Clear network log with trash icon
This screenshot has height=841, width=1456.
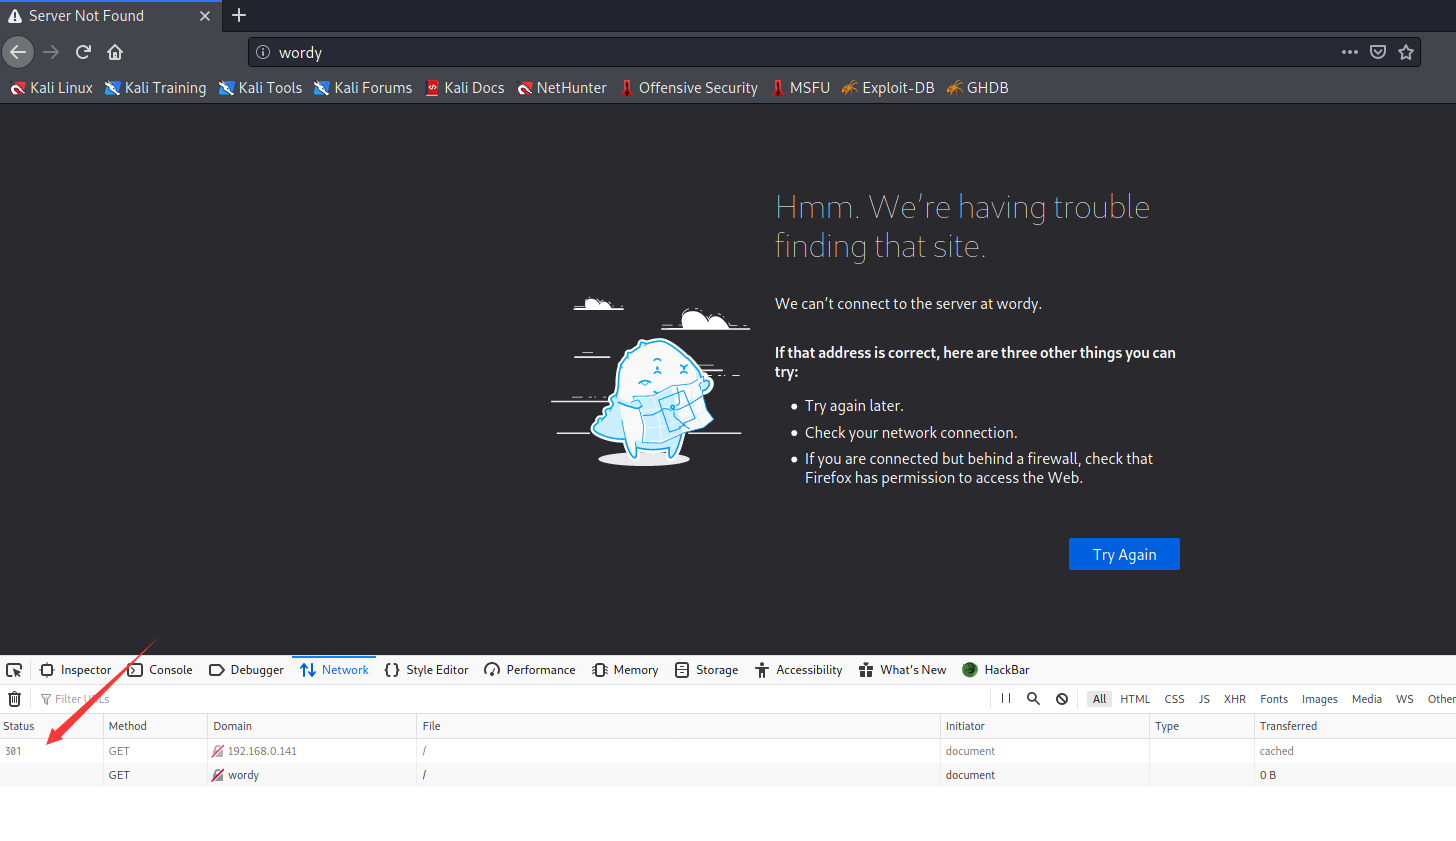click(x=14, y=699)
